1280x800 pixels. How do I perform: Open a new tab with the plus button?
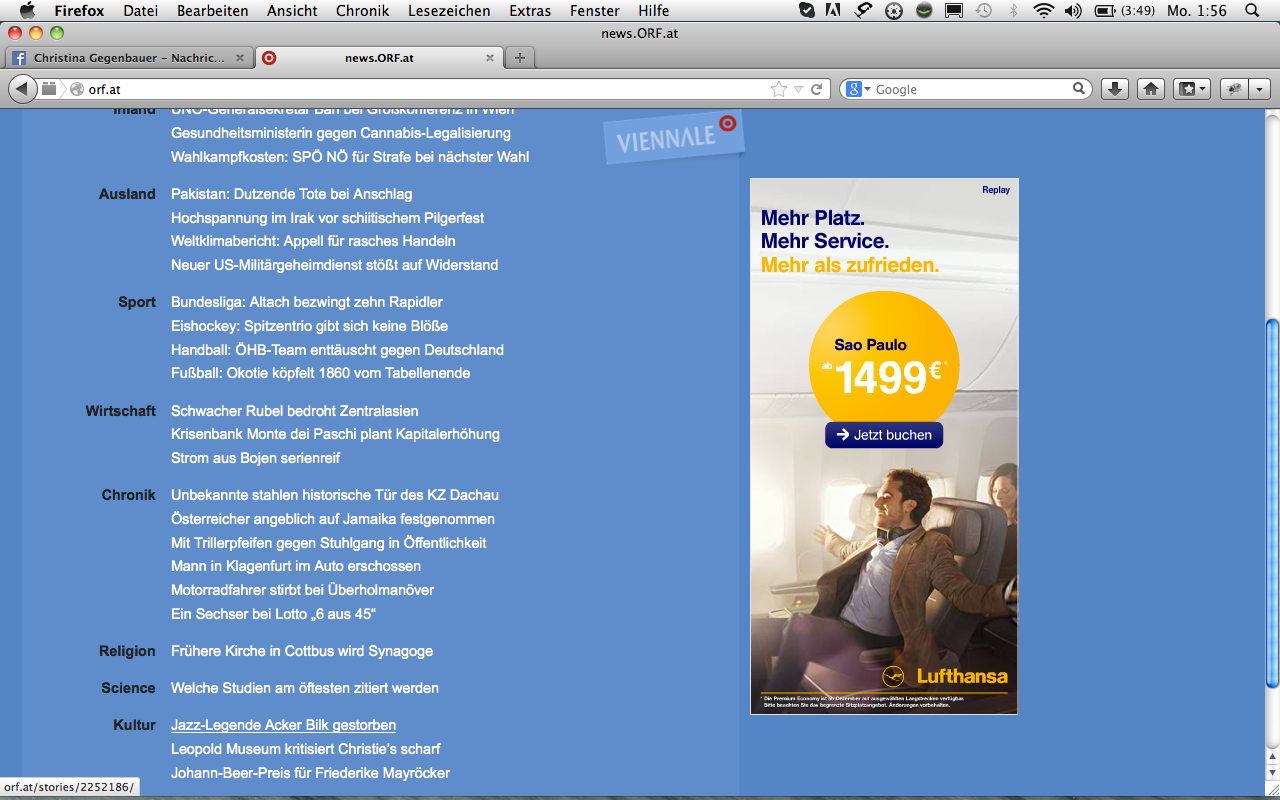[519, 57]
